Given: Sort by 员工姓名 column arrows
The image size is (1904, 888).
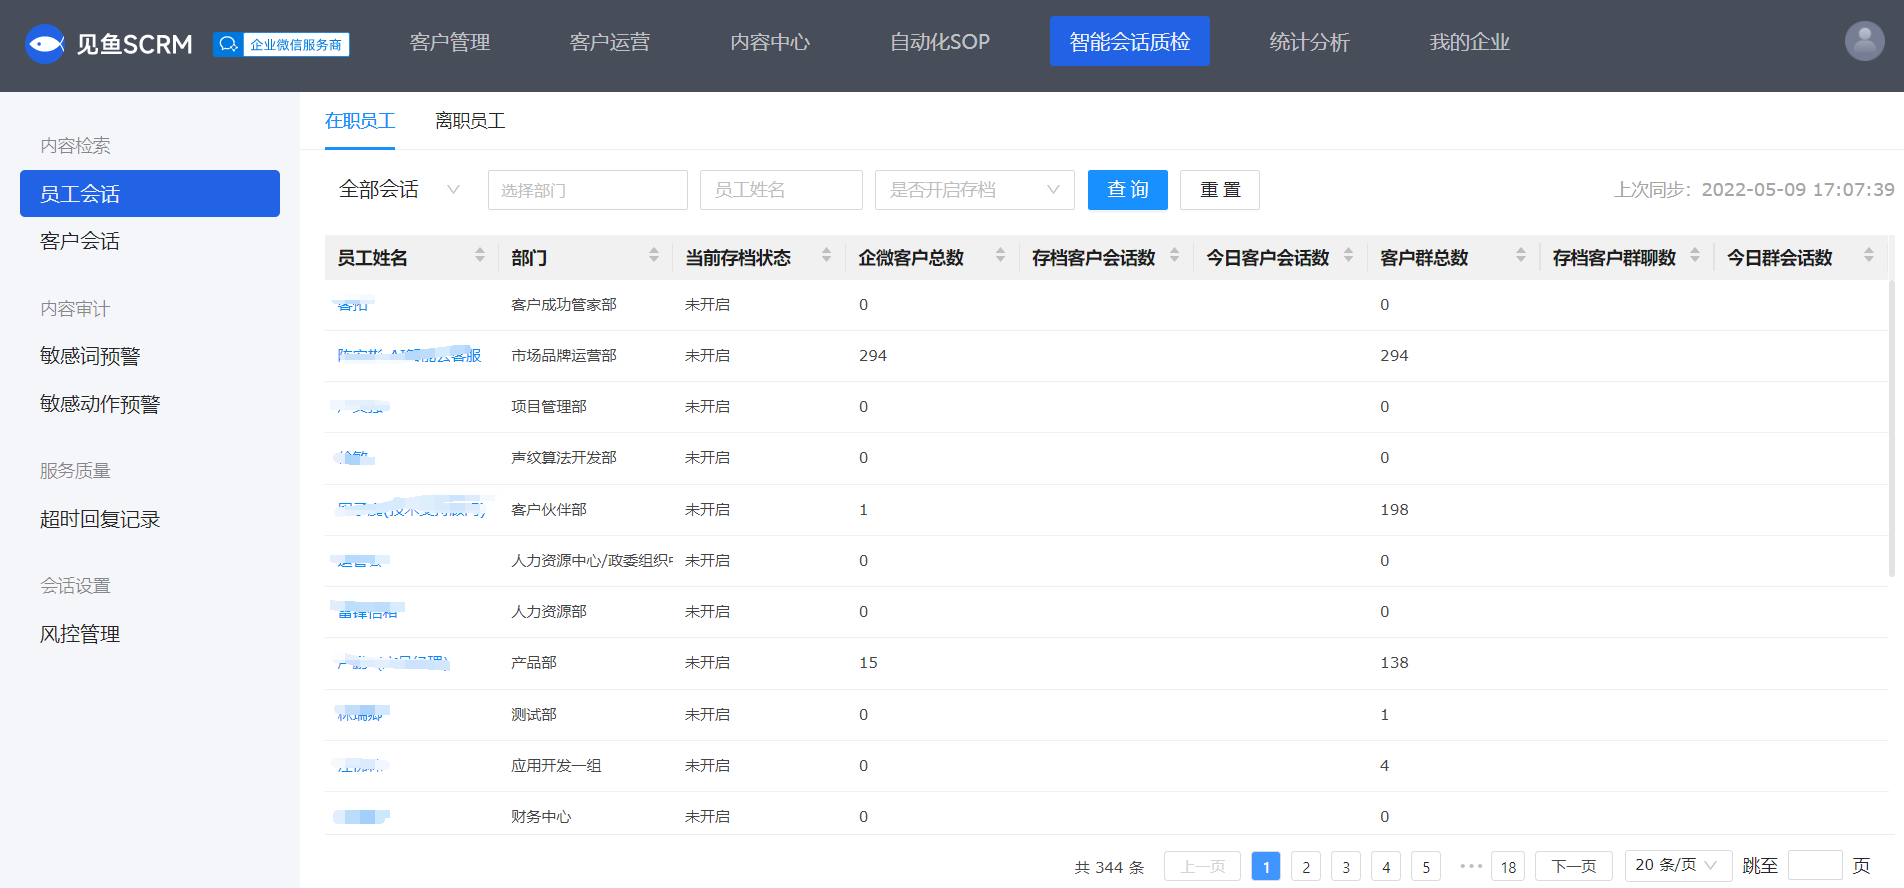Looking at the screenshot, I should click(x=480, y=256).
